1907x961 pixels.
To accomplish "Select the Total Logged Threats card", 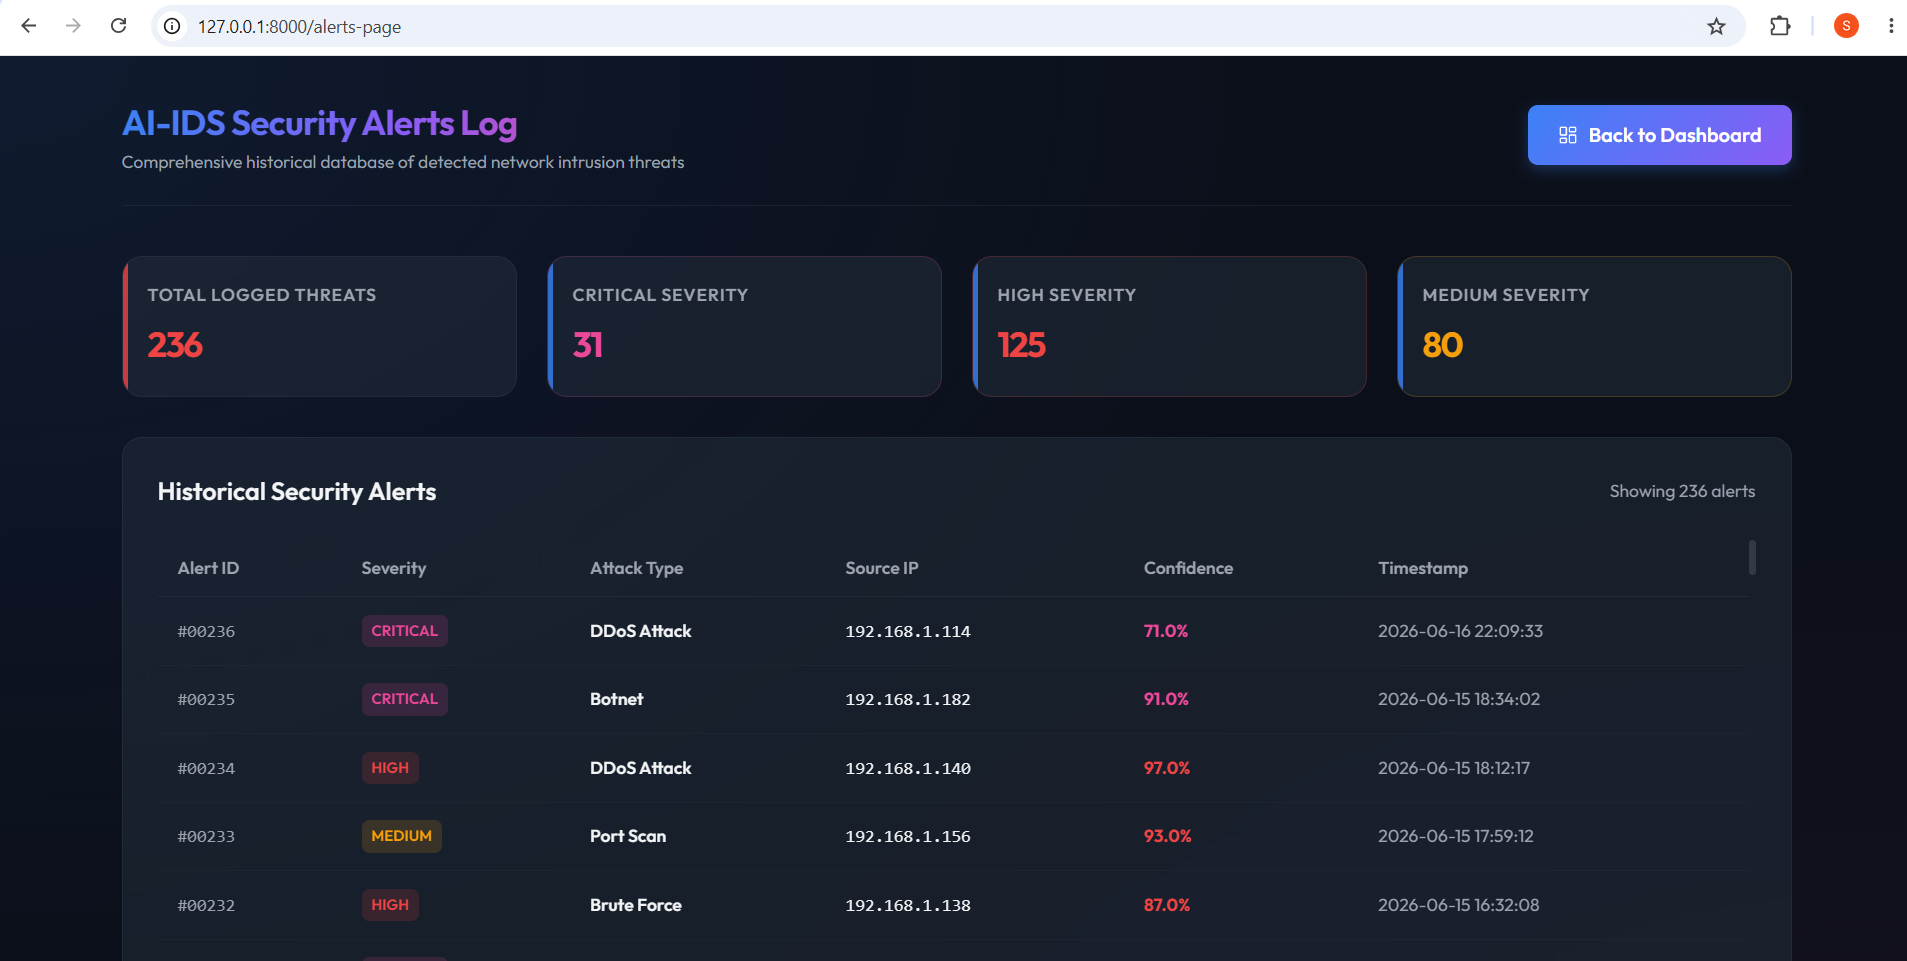I will [x=319, y=326].
